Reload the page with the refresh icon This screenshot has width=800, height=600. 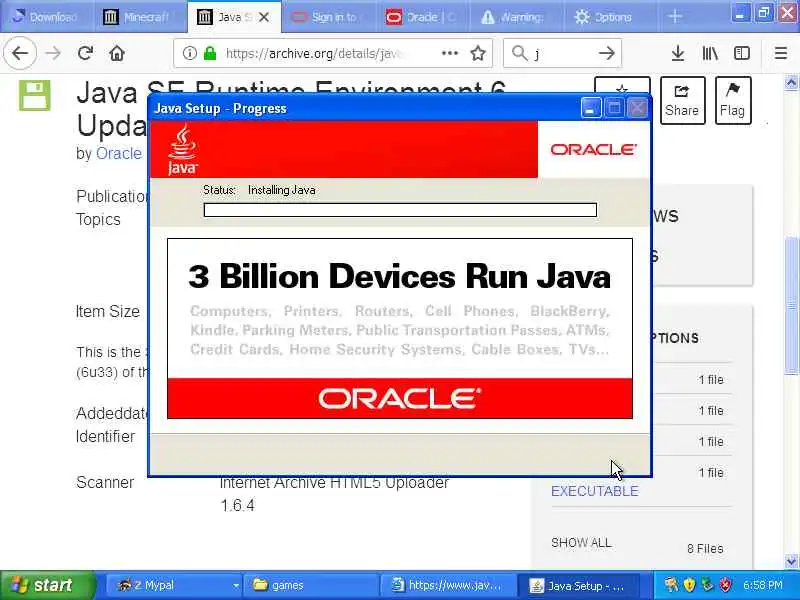coord(85,53)
